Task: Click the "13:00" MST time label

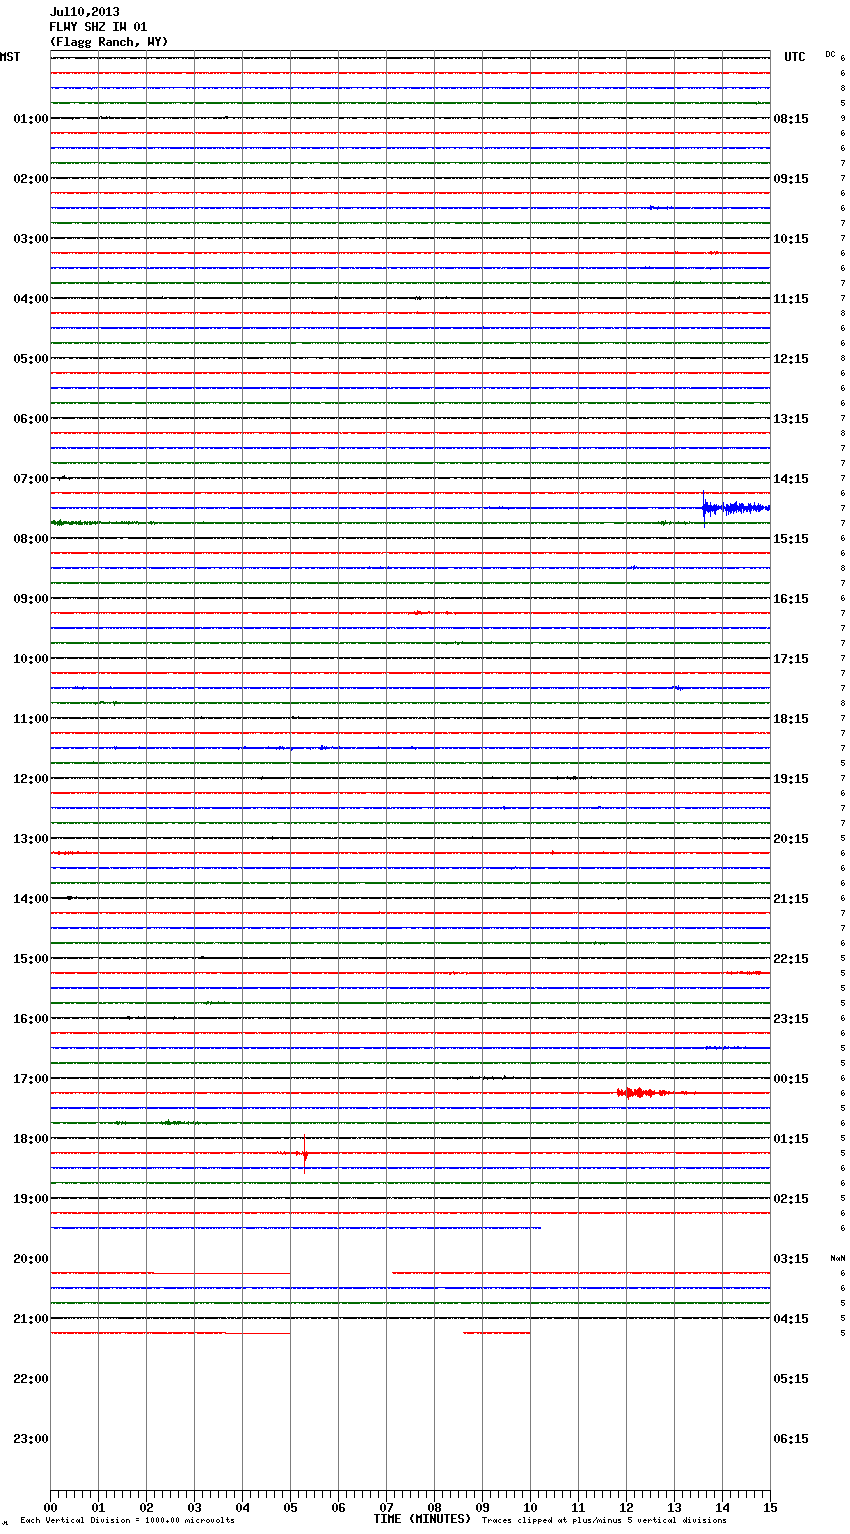Action: [31, 839]
